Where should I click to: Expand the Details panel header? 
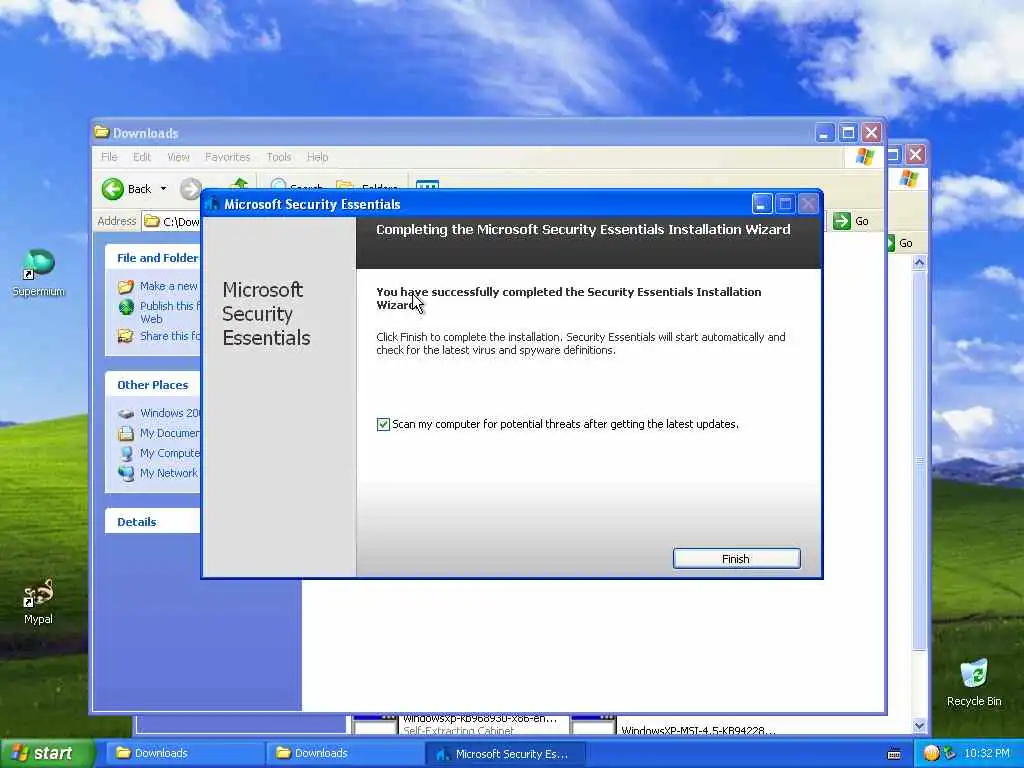pyautogui.click(x=153, y=521)
